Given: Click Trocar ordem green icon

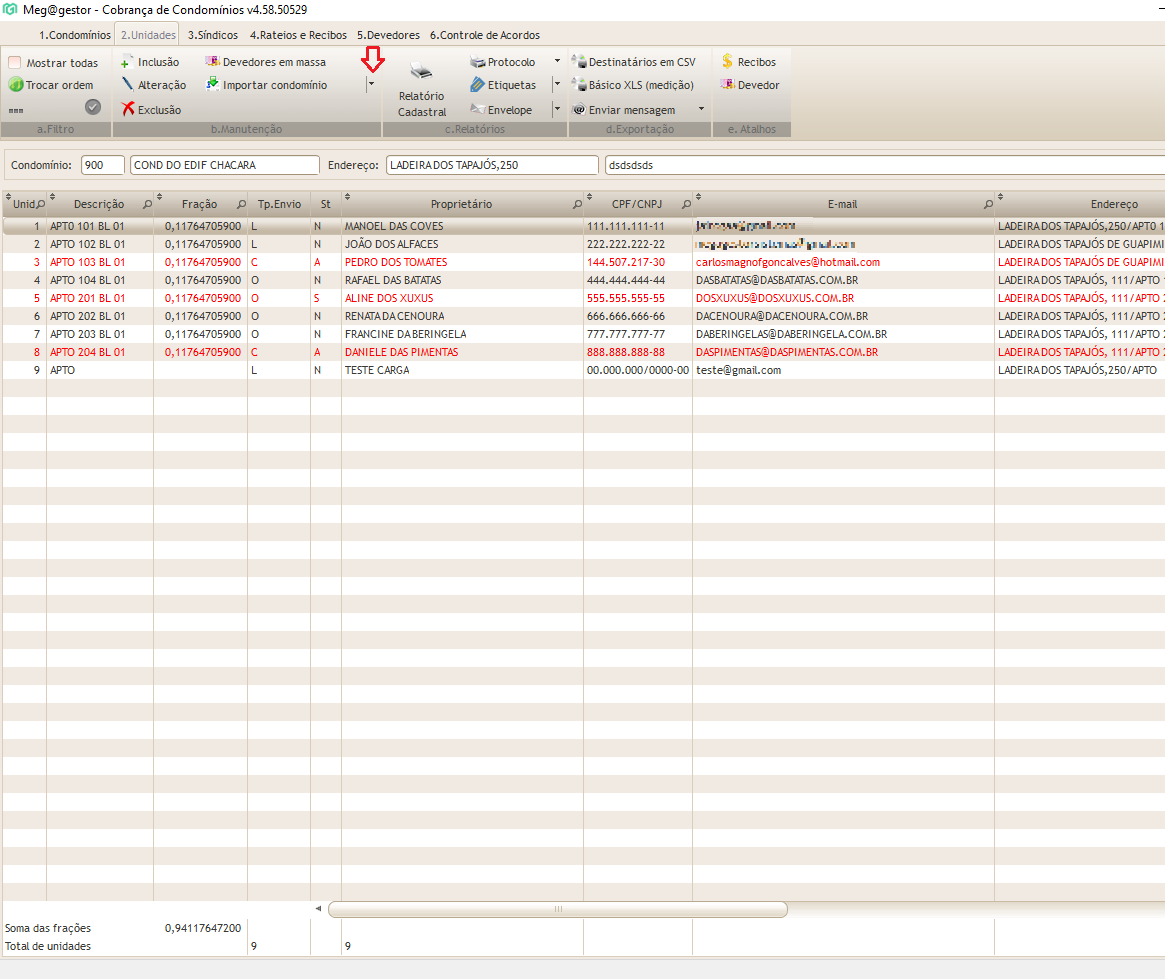Looking at the screenshot, I should 15,85.
